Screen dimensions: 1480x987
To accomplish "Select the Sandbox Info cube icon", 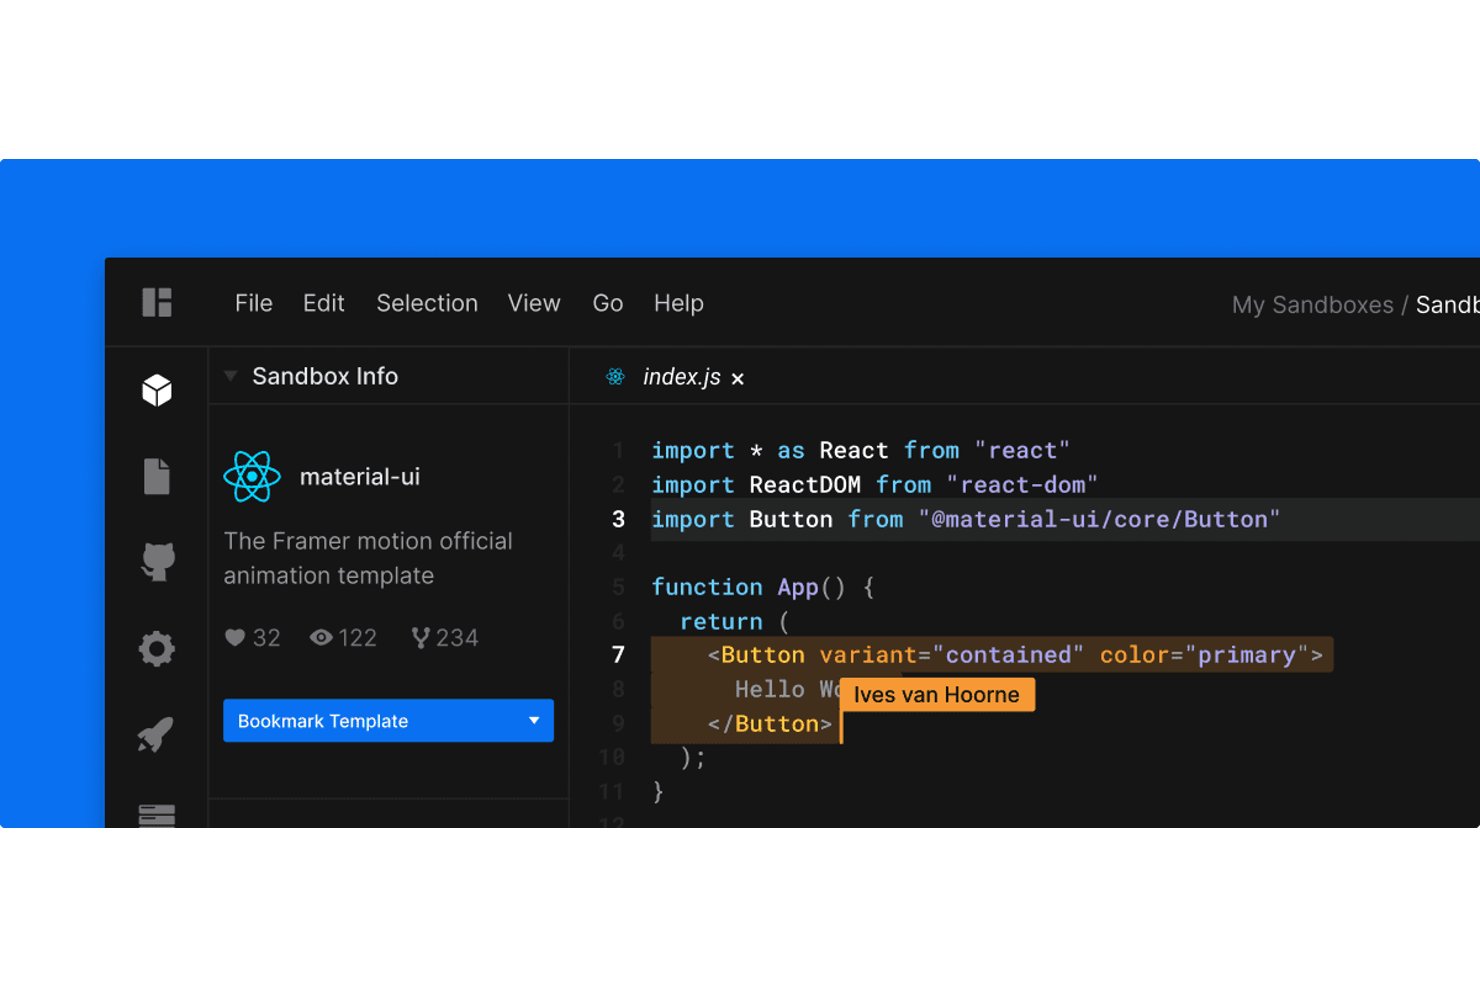I will click(x=157, y=390).
